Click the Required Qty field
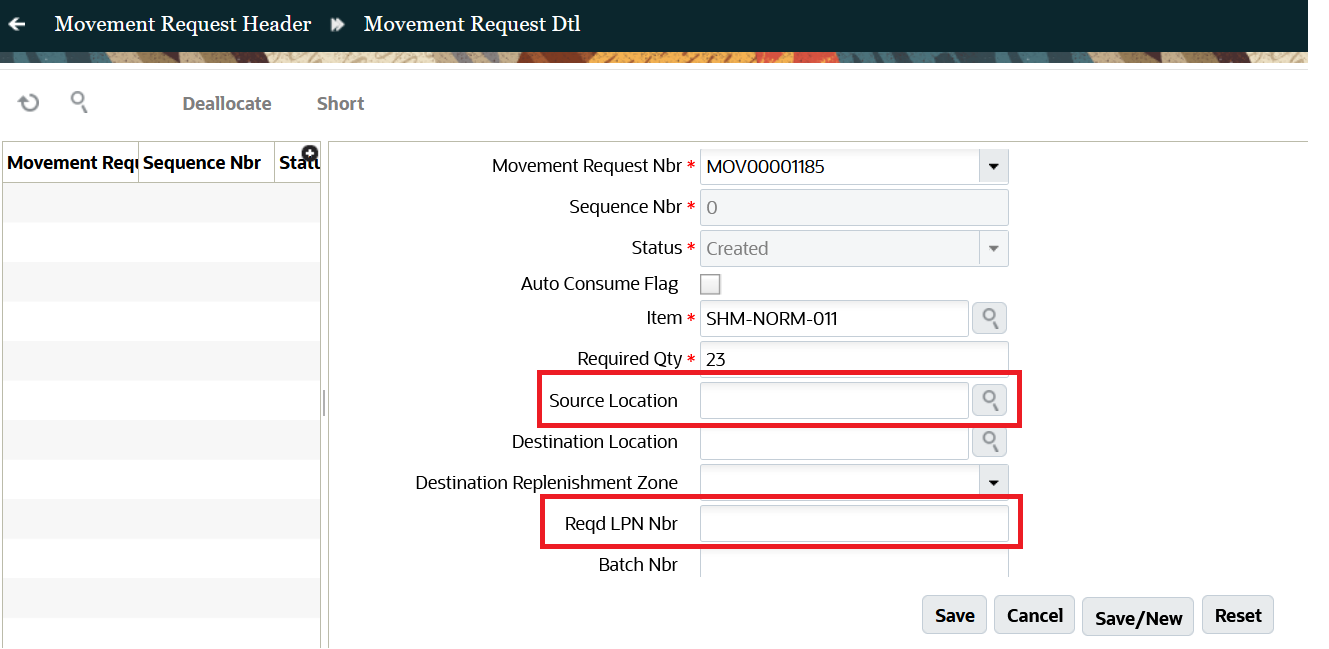The width and height of the screenshot is (1329, 649). tap(854, 359)
